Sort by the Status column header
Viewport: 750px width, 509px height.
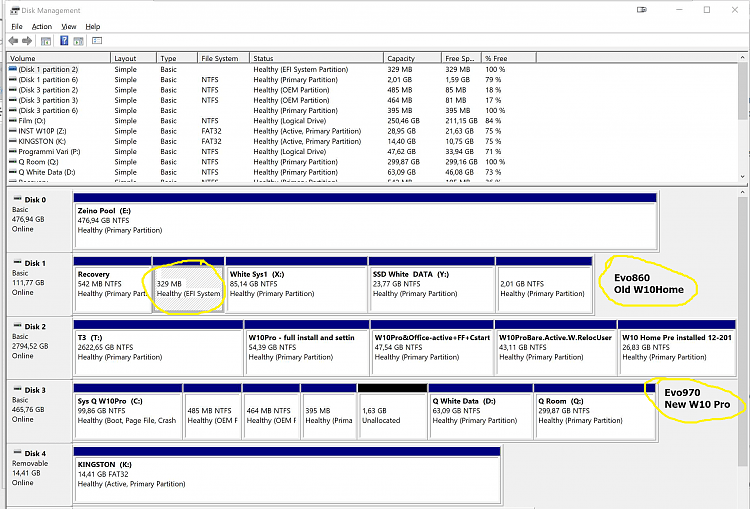tap(316, 58)
